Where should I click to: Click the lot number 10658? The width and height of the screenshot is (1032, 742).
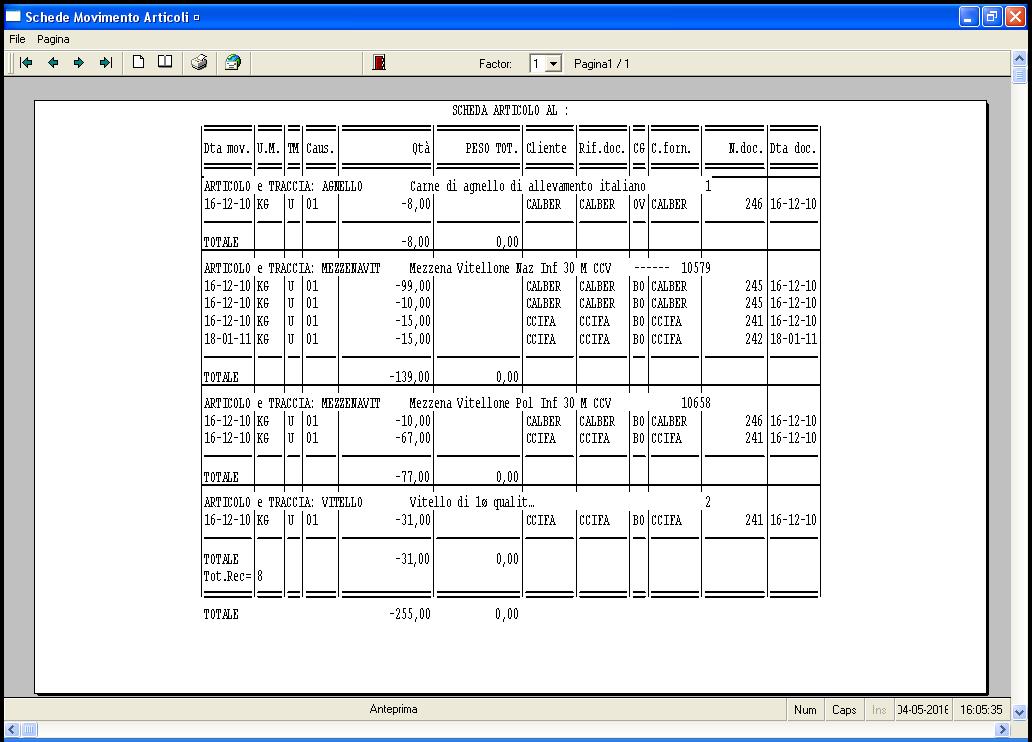click(696, 403)
